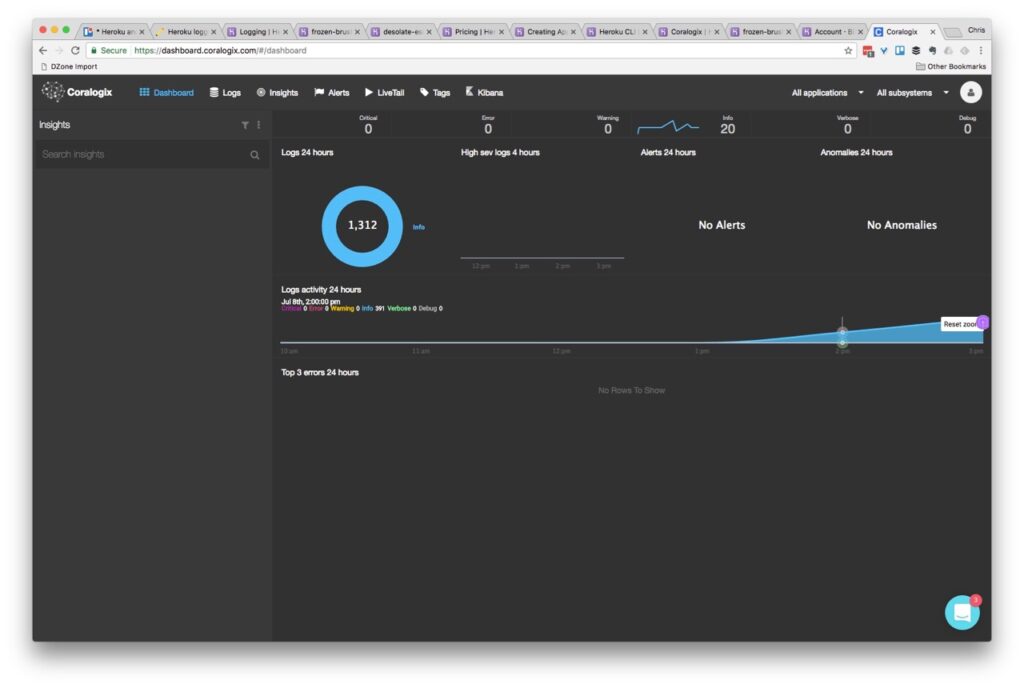This screenshot has height=688, width=1024.
Task: Close the active Coralogix browser tab
Action: (933, 31)
